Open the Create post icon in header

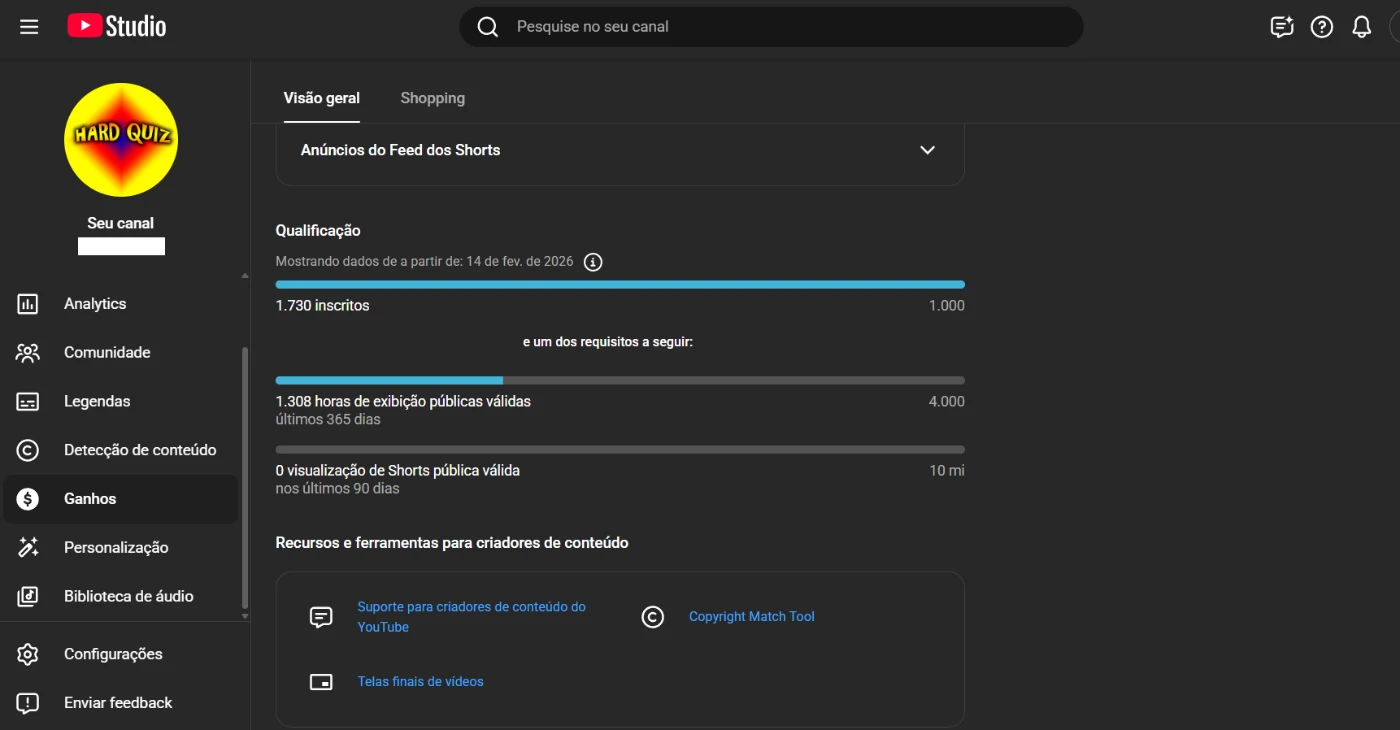(x=1281, y=27)
